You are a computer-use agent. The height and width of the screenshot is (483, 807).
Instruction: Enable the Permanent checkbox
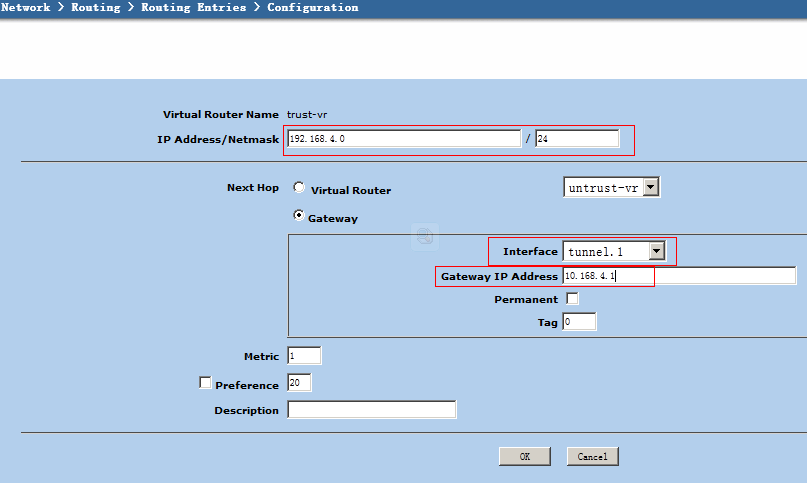tap(572, 299)
